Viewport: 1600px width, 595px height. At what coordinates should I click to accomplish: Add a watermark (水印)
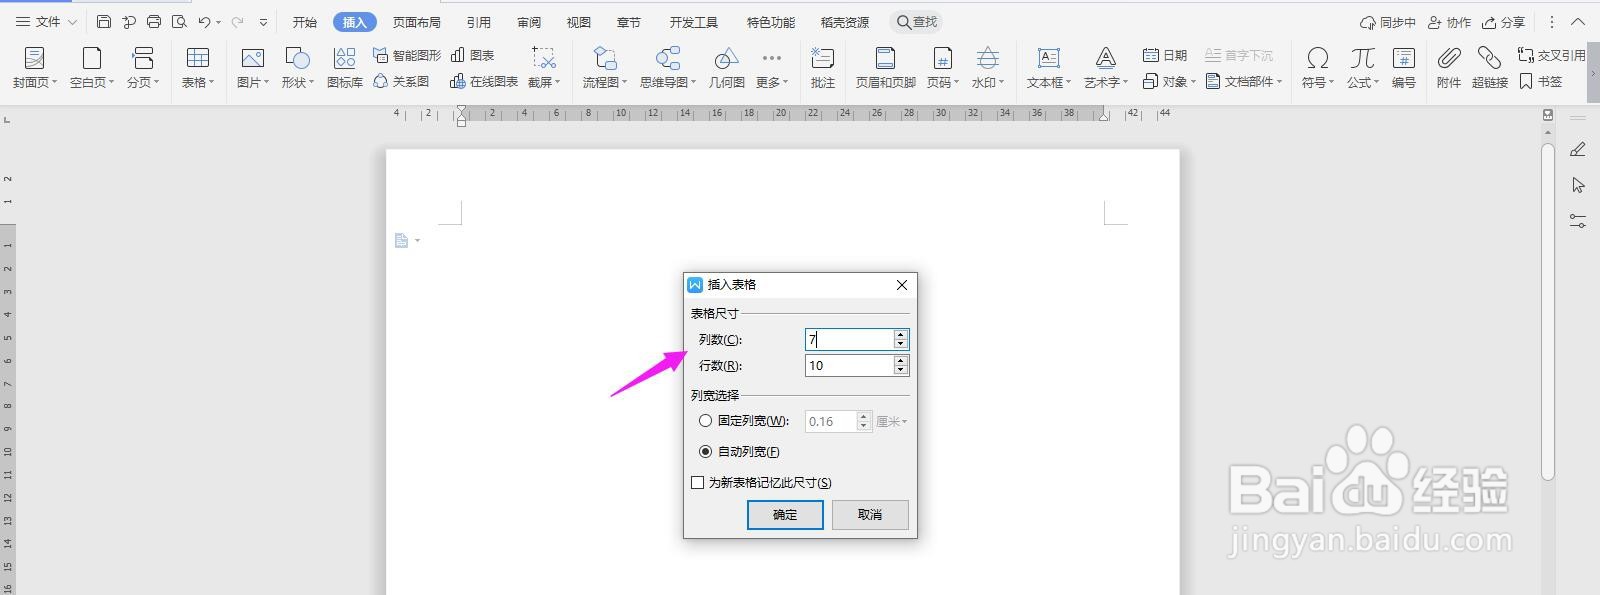coord(988,67)
